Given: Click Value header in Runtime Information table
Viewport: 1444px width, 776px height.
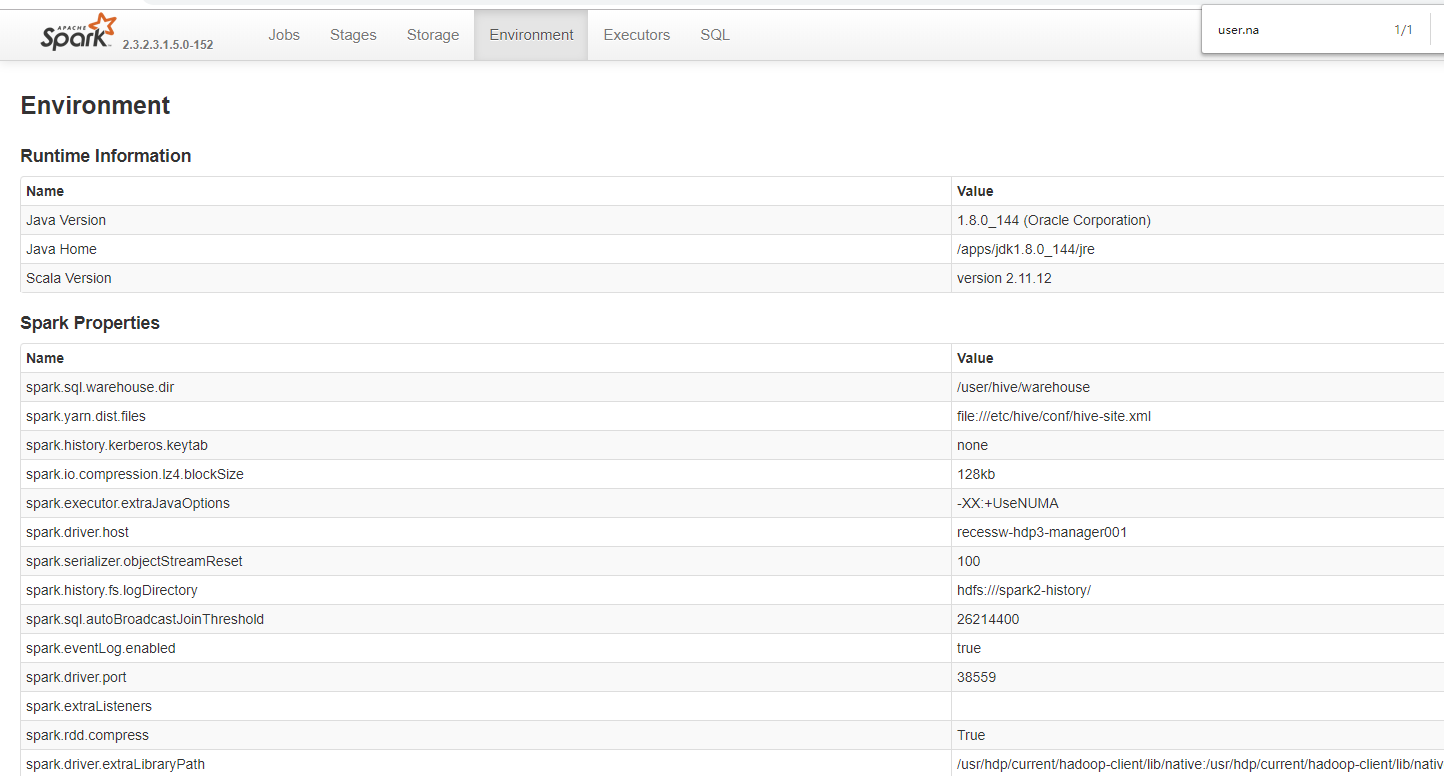Looking at the screenshot, I should click(975, 191).
